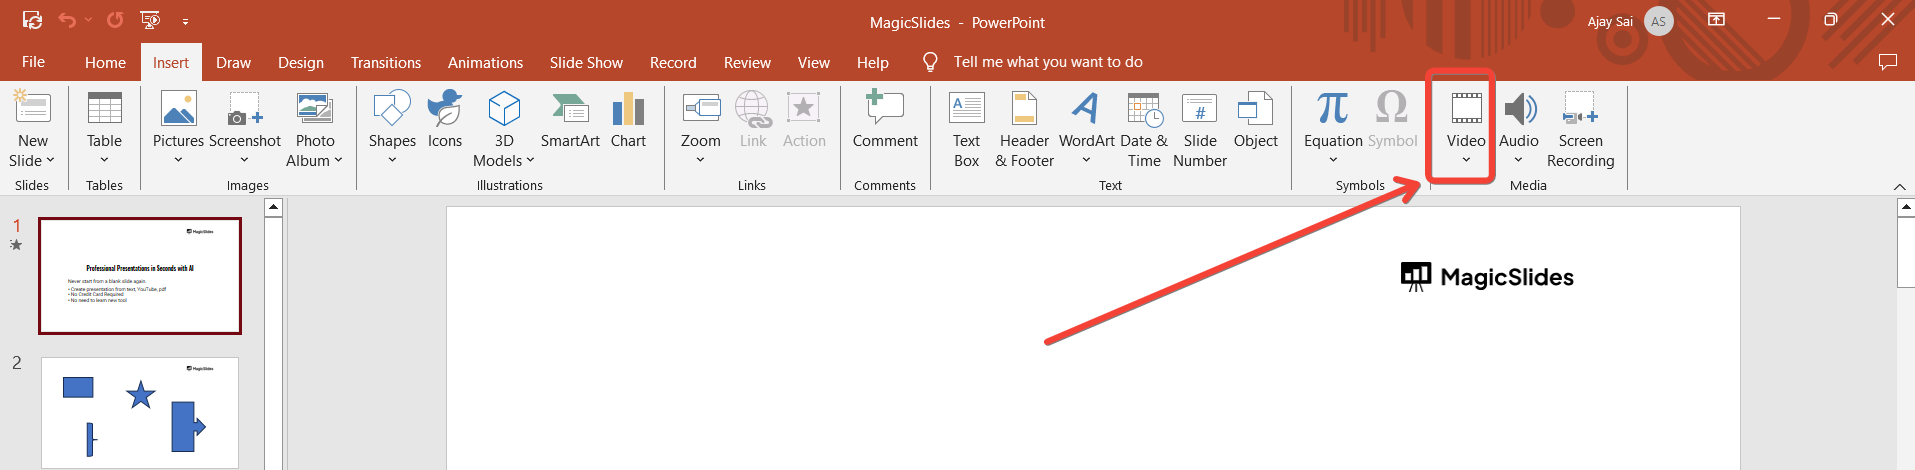
Task: Switch to the Home tab
Action: (105, 62)
